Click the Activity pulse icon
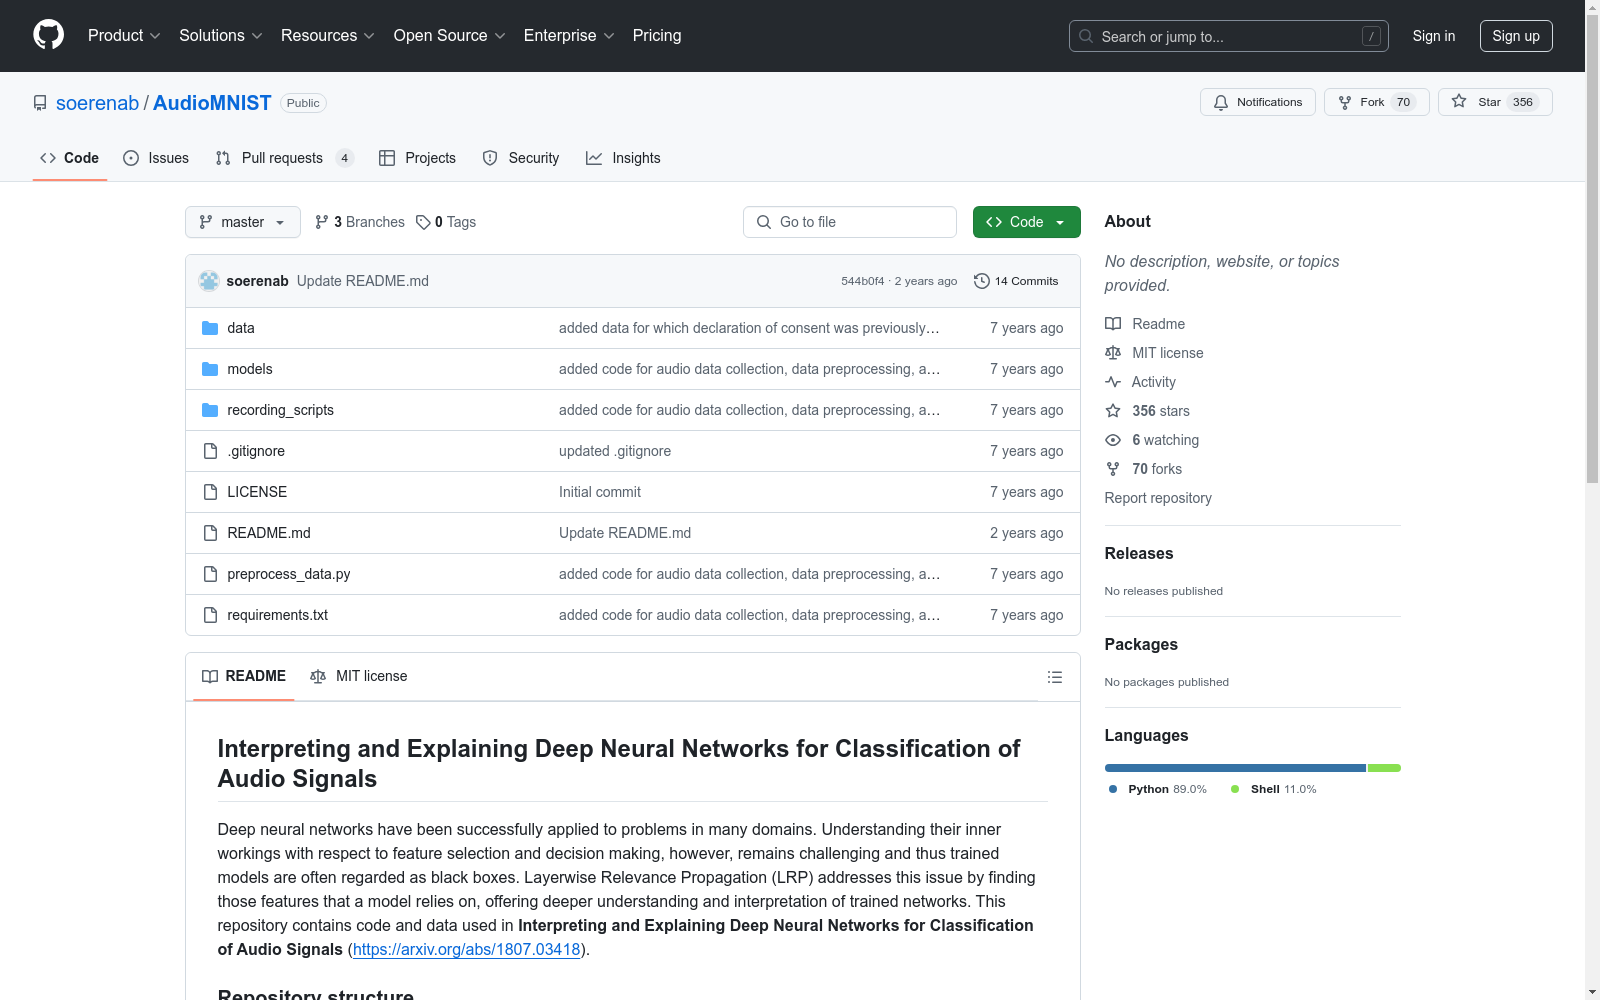Viewport: 1600px width, 1000px height. 1113,382
